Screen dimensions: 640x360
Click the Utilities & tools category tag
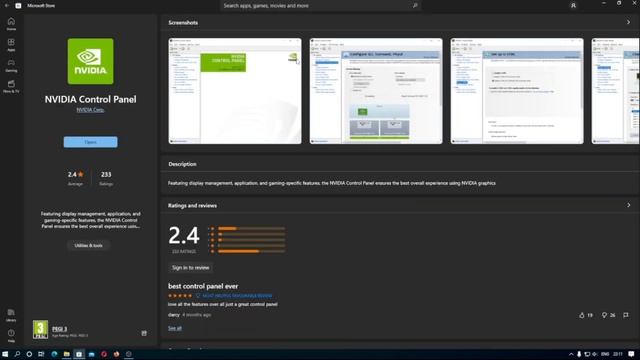click(89, 245)
